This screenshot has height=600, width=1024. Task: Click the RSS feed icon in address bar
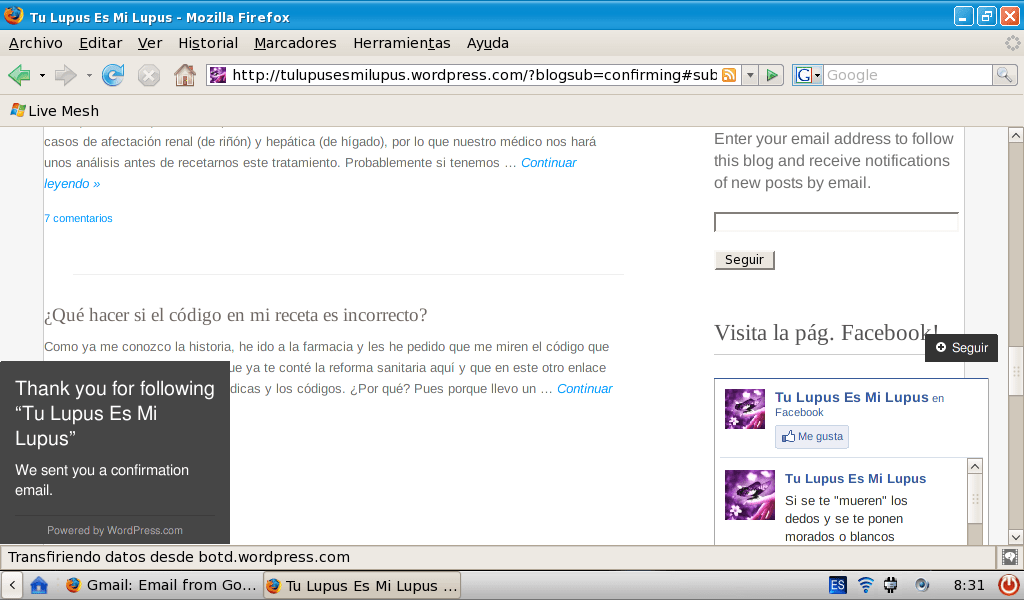pos(729,75)
